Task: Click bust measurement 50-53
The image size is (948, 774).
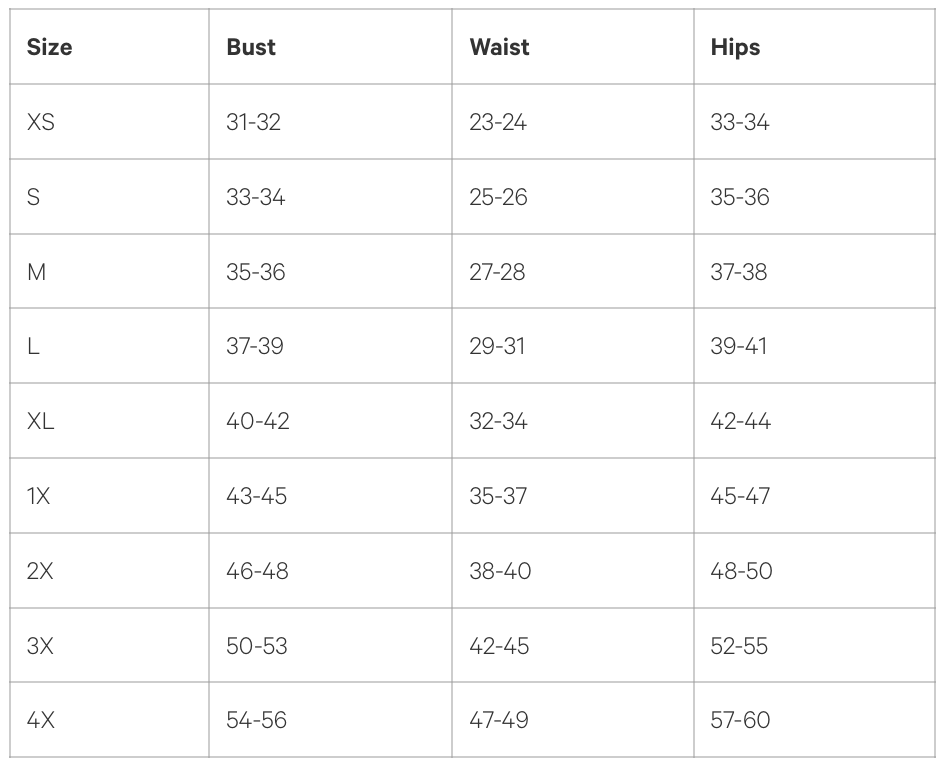Action: point(257,646)
